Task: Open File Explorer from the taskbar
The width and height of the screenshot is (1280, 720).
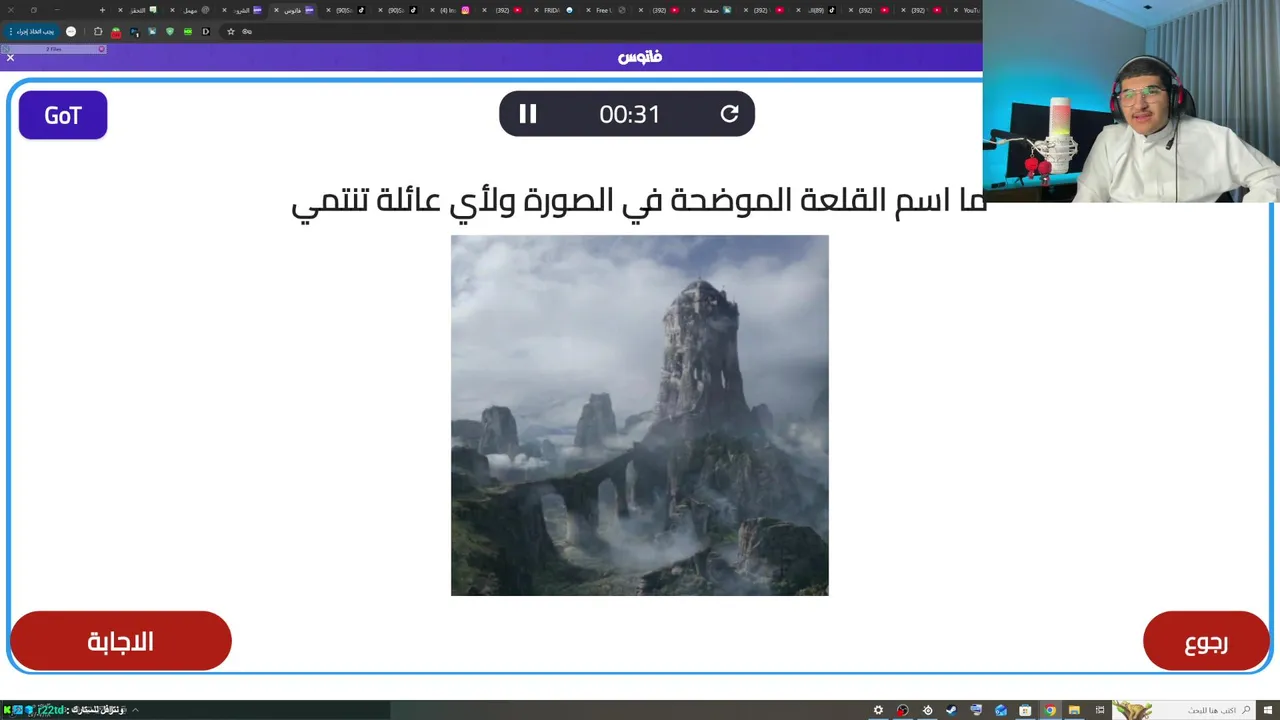Action: [x=1074, y=710]
